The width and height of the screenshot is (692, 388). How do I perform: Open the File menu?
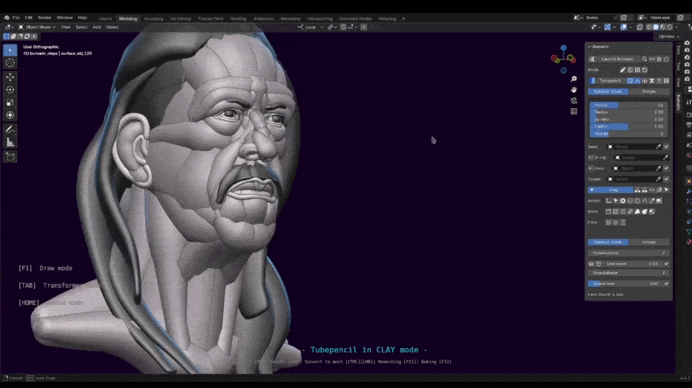pyautogui.click(x=16, y=18)
